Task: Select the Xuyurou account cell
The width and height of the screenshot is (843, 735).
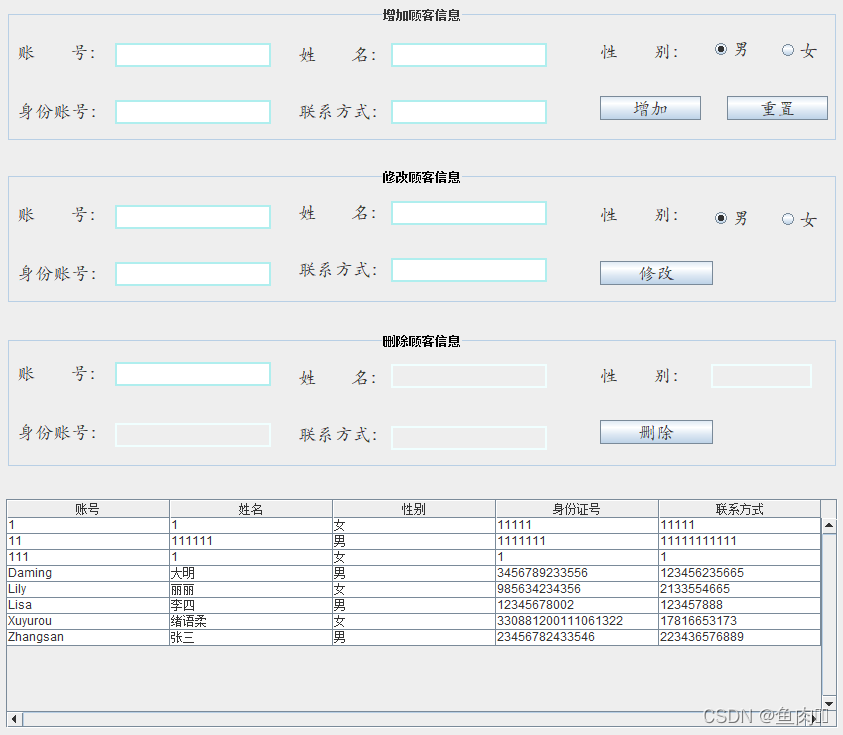Action: [x=88, y=622]
